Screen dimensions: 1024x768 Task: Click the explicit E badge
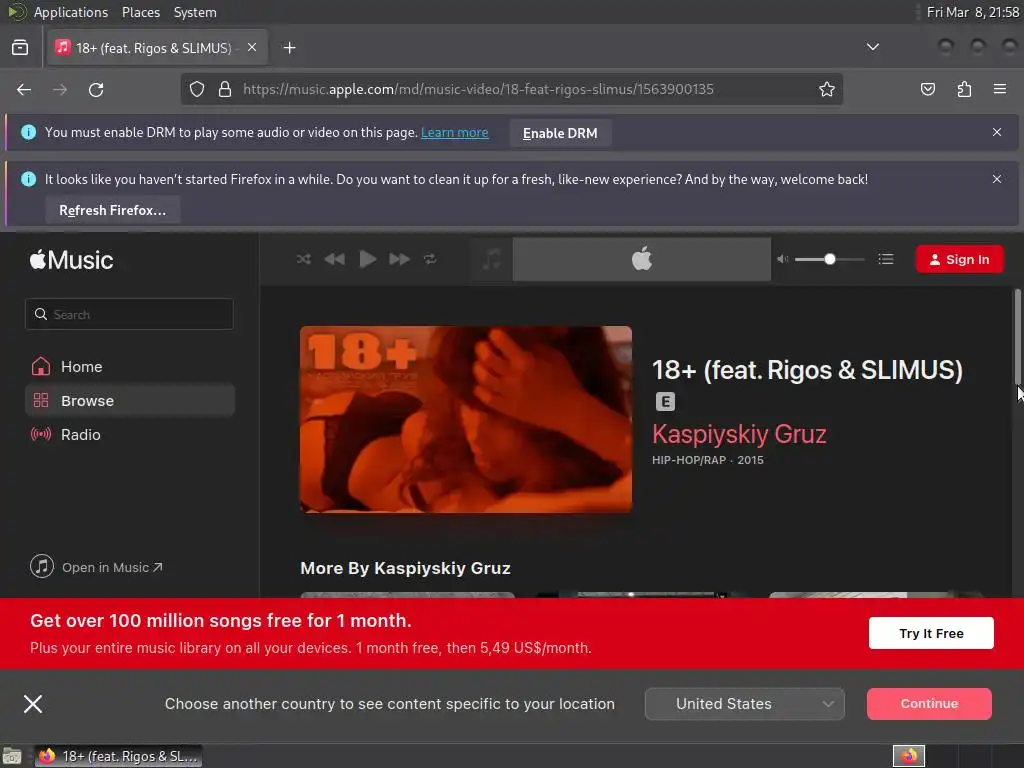pos(665,402)
